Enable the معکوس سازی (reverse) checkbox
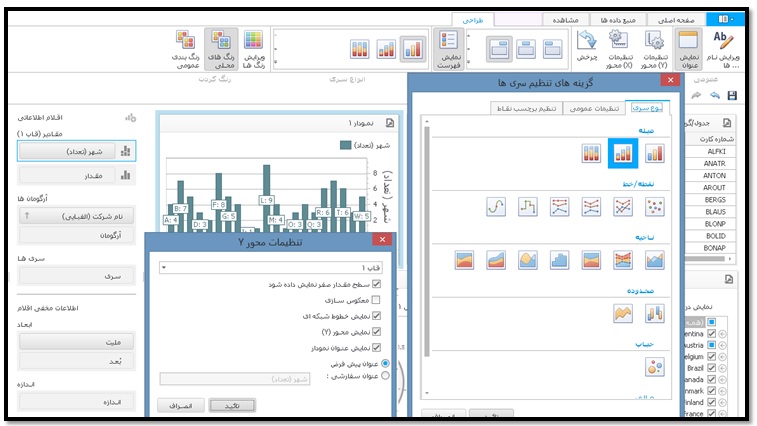Screen dimensions: 757x426 [x=376, y=300]
